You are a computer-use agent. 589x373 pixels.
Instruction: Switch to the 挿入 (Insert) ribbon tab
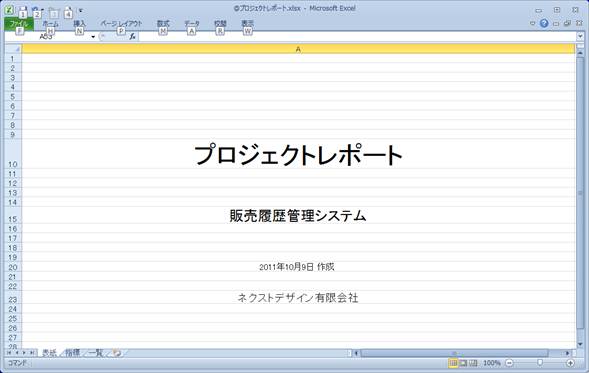click(79, 24)
